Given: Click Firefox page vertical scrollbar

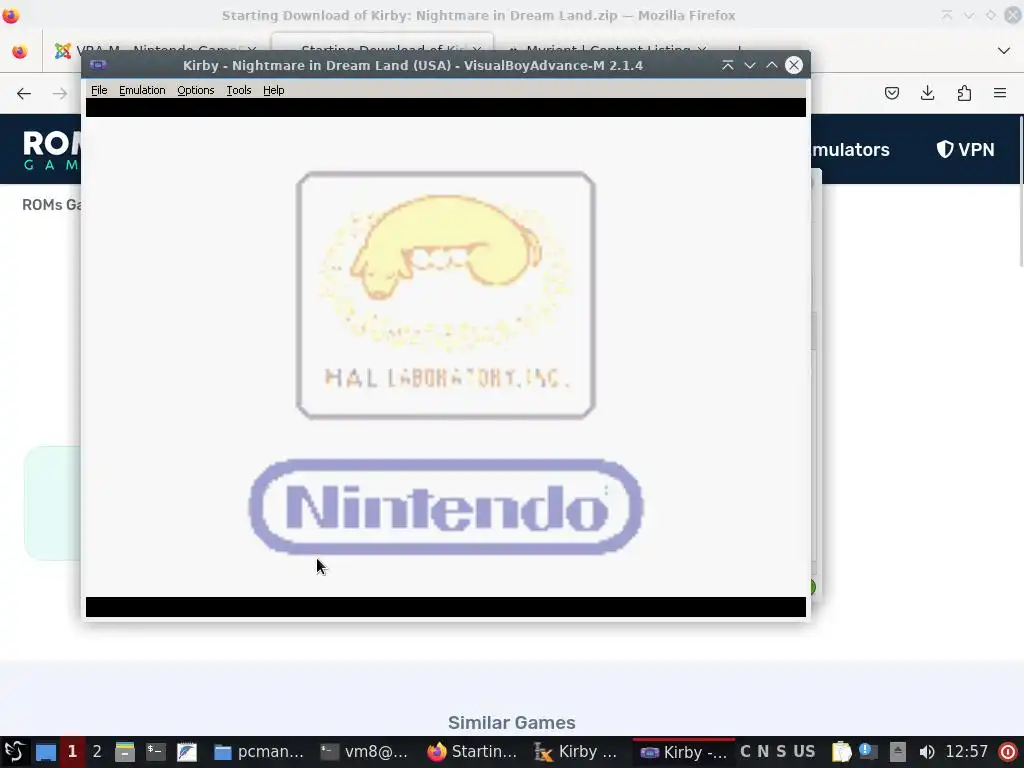Looking at the screenshot, I should [x=1019, y=192].
